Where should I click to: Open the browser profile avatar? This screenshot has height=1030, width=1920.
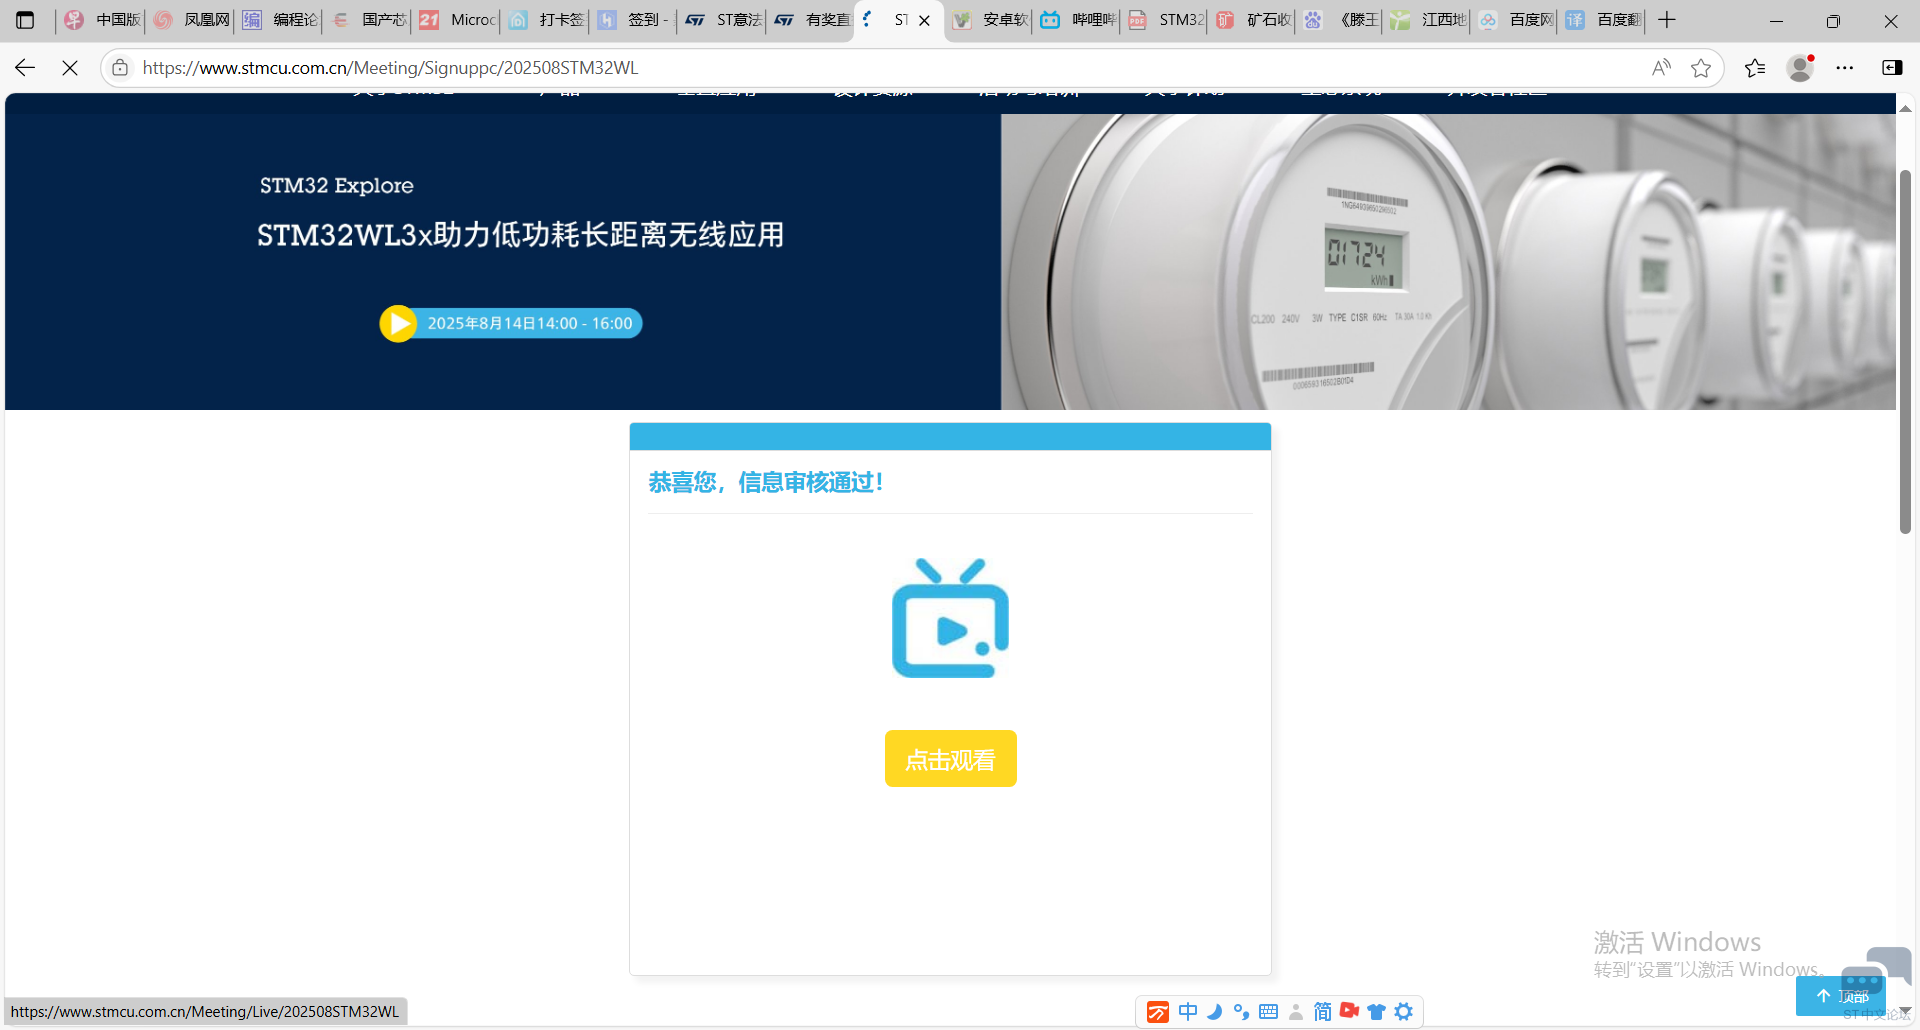coord(1800,68)
